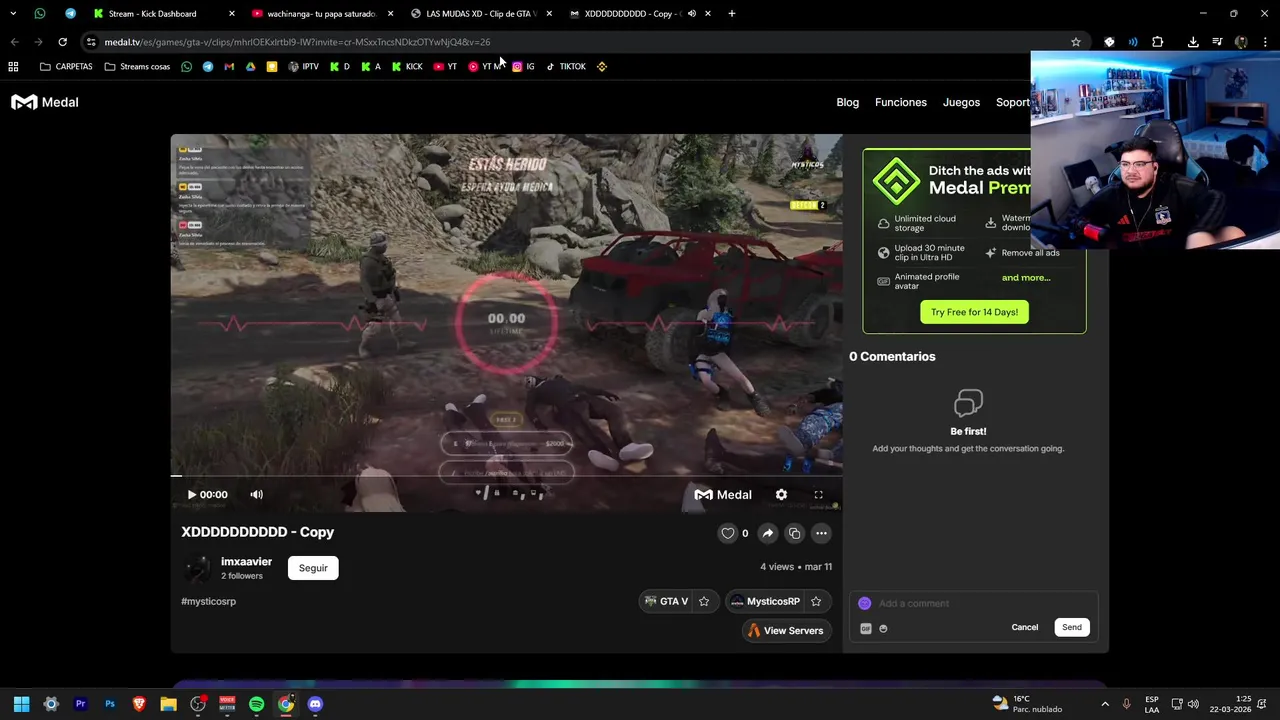
Task: Open Discord from taskbar
Action: coord(315,704)
